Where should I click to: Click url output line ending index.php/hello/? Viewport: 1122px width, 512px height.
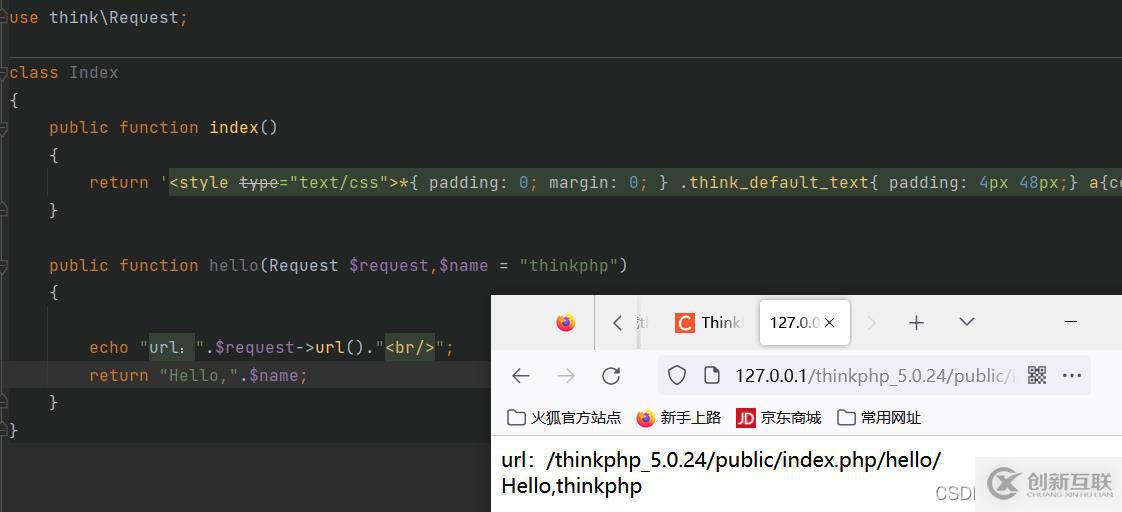721,461
